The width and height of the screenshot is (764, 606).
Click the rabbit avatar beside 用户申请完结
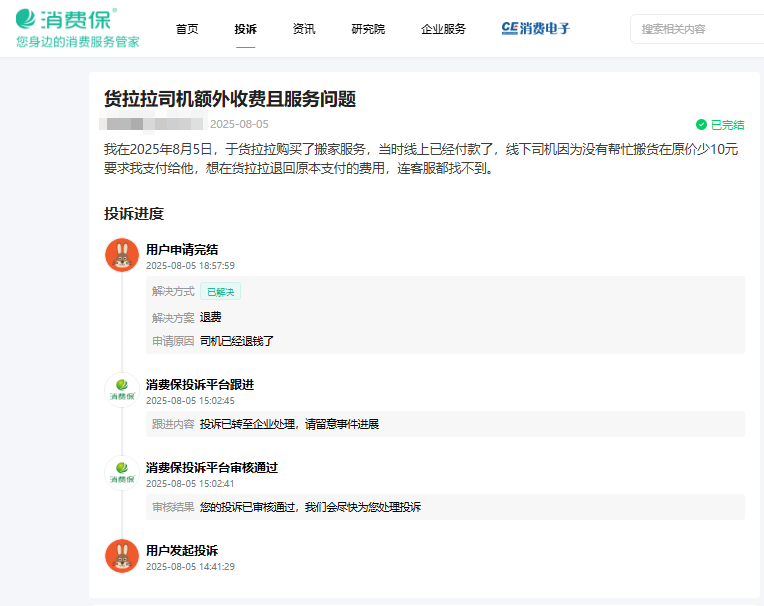(122, 255)
